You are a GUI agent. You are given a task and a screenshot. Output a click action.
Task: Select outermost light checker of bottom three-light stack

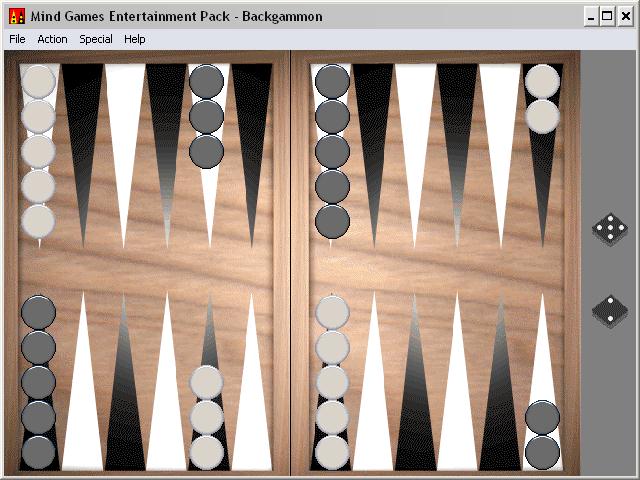207,453
